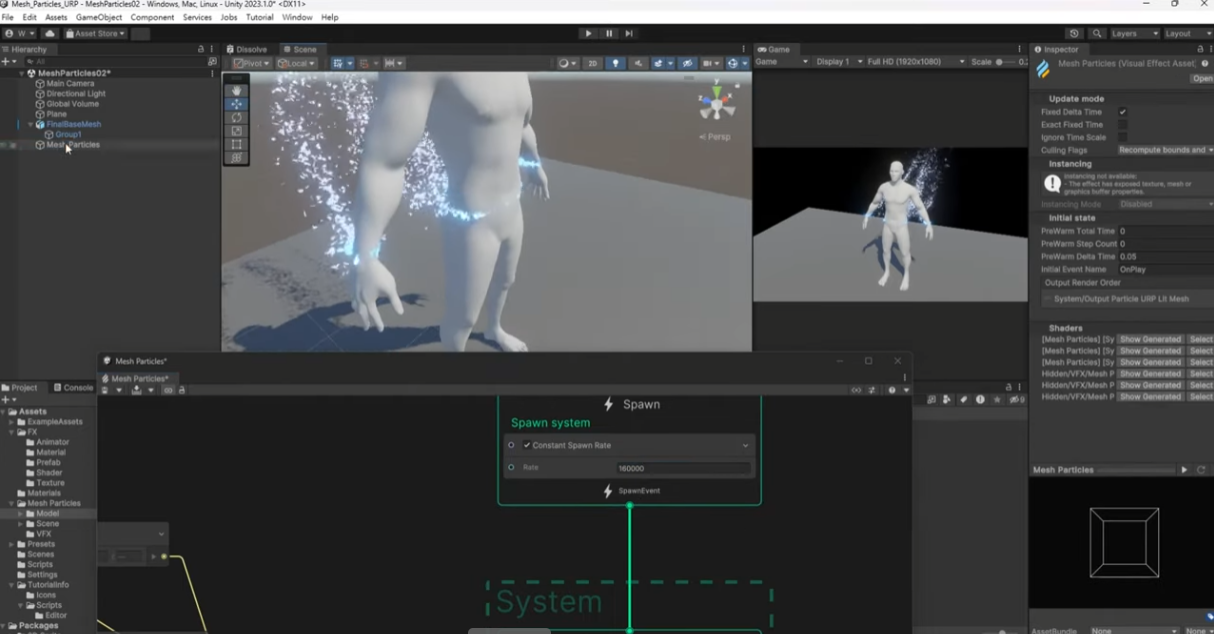
Task: Click Show Generated for the first Mesh Particles shader
Action: coord(1150,339)
